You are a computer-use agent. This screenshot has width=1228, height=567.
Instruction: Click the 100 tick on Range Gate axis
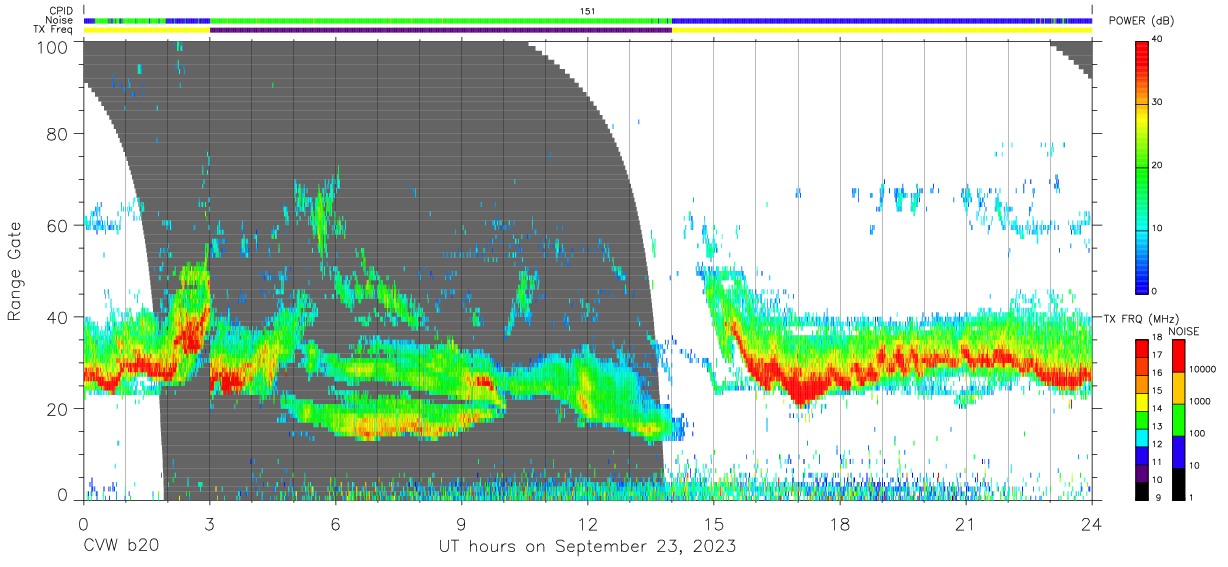click(52, 47)
